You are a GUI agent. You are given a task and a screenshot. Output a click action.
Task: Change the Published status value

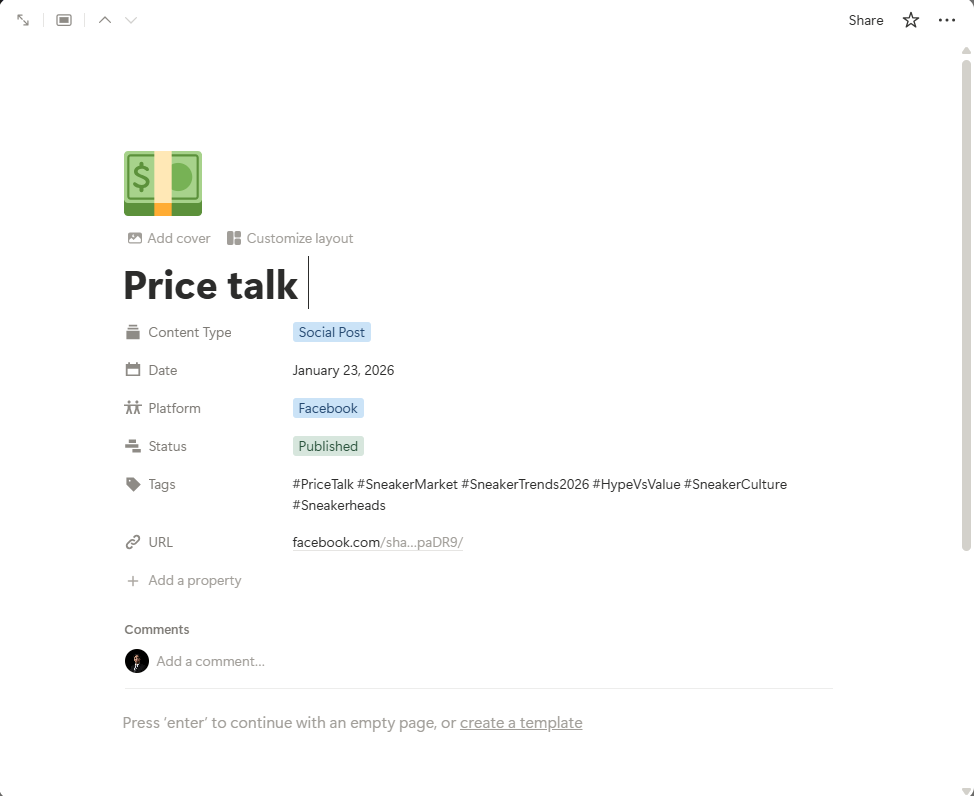328,446
